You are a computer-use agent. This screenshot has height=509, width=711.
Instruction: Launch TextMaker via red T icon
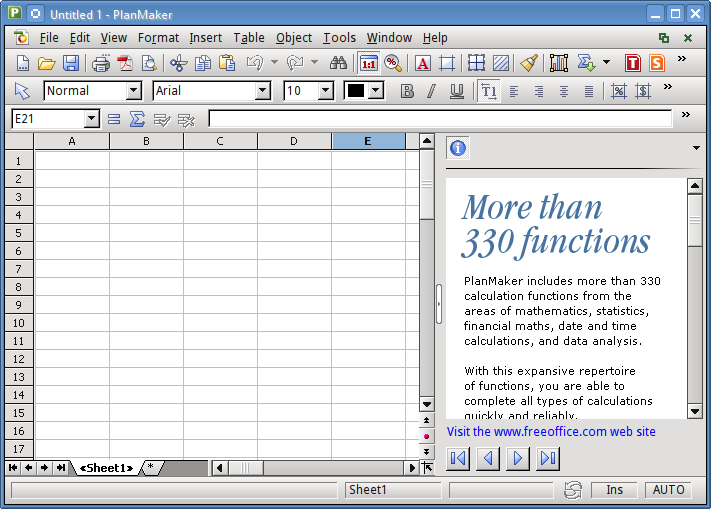pyautogui.click(x=633, y=63)
